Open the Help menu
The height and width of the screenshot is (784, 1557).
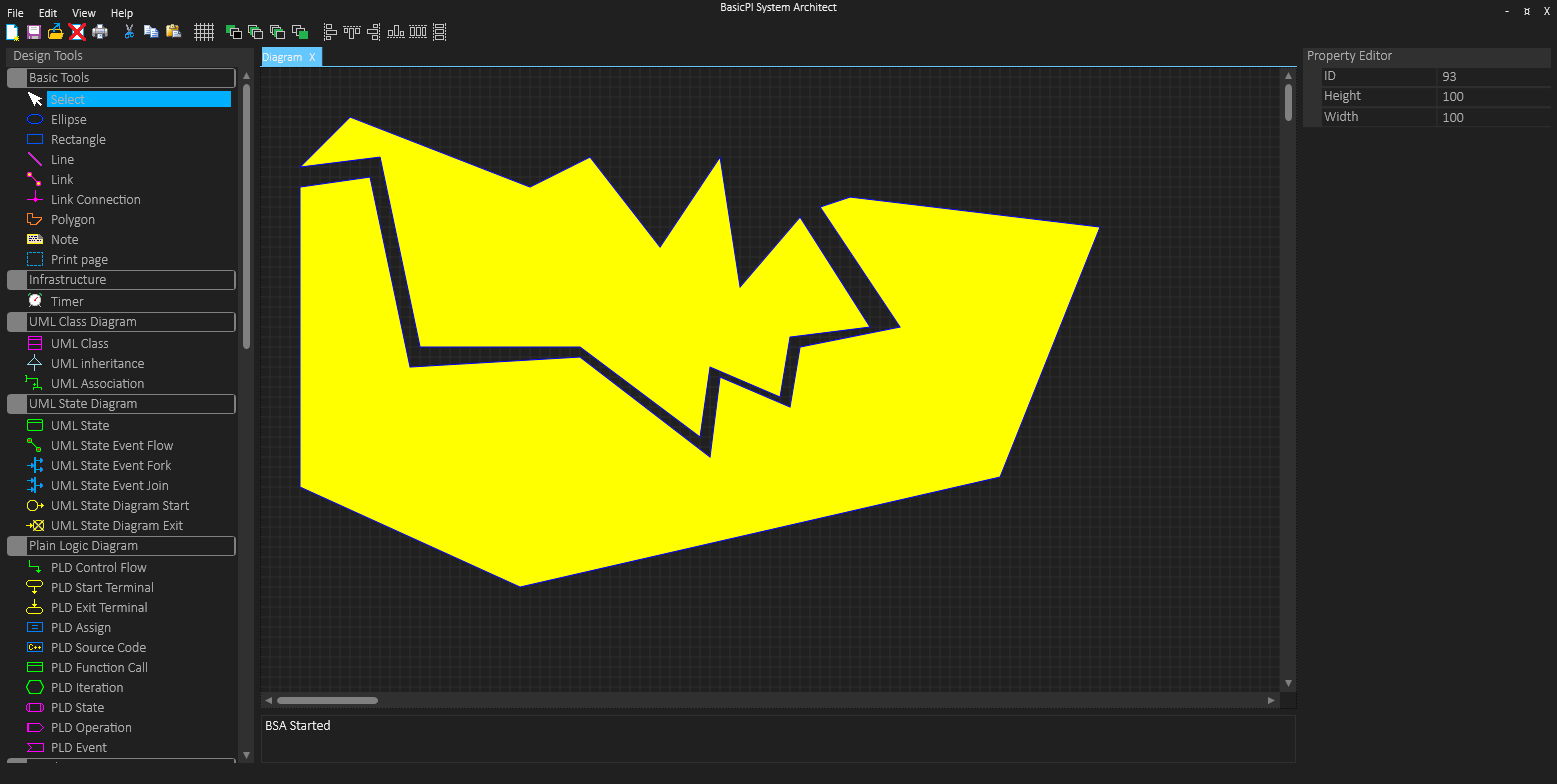(x=122, y=13)
